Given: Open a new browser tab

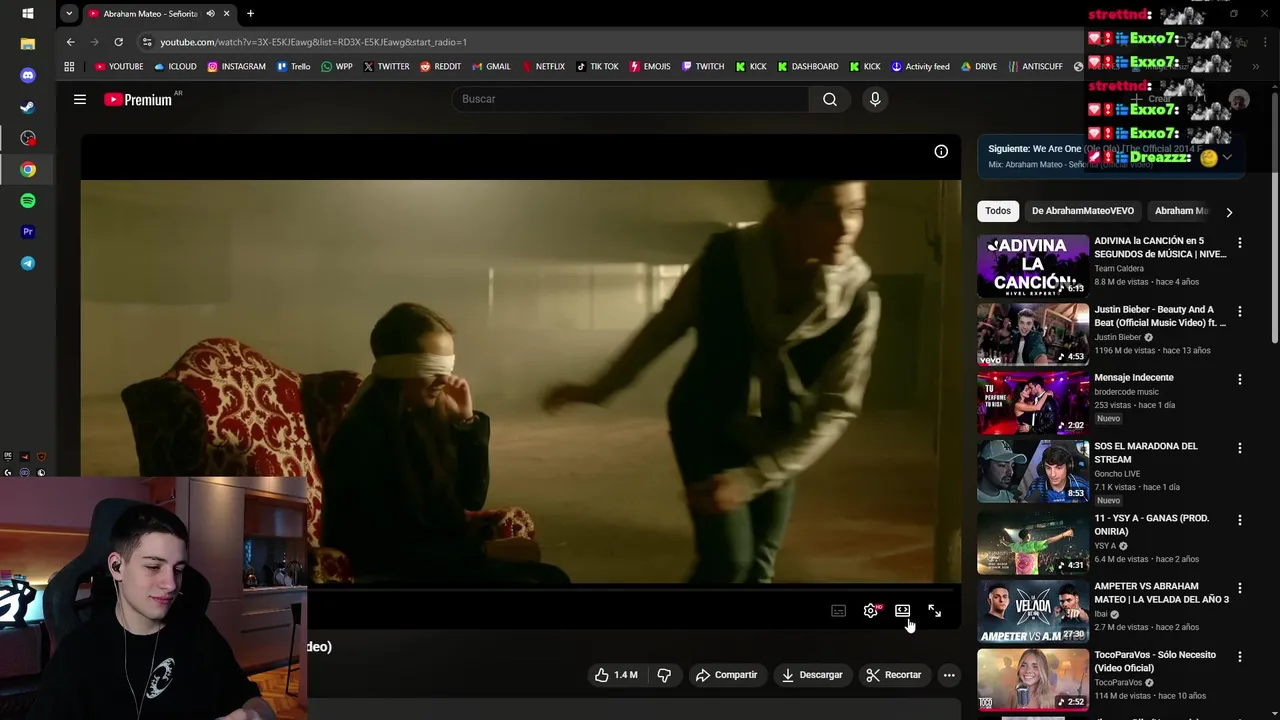Looking at the screenshot, I should pyautogui.click(x=250, y=14).
